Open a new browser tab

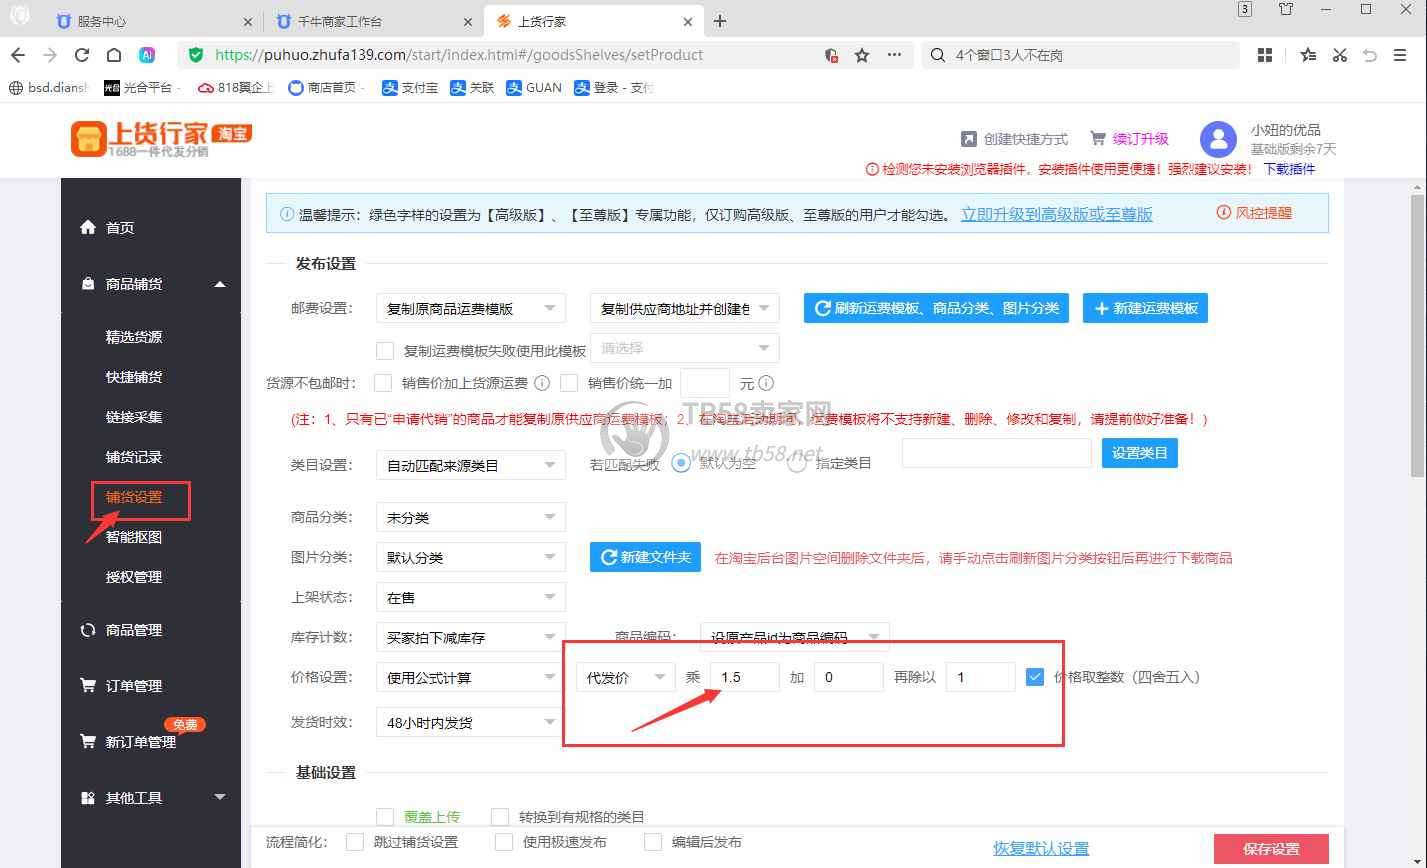(x=720, y=21)
